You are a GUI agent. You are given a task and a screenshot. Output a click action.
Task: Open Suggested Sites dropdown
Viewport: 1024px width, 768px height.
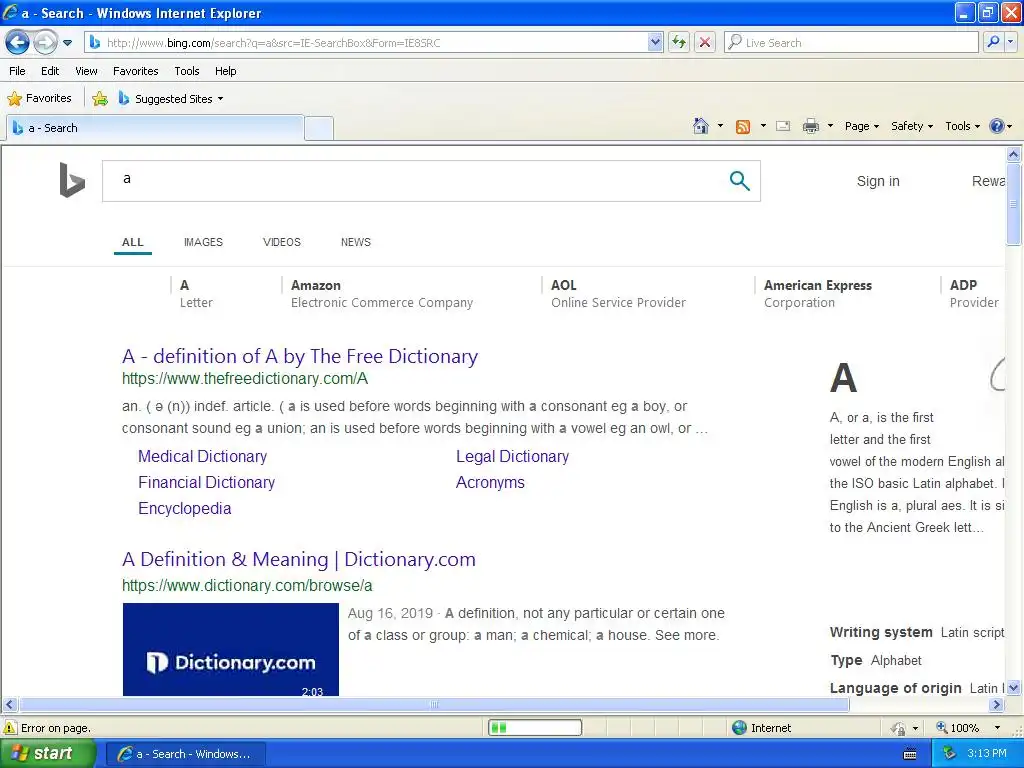coord(171,99)
